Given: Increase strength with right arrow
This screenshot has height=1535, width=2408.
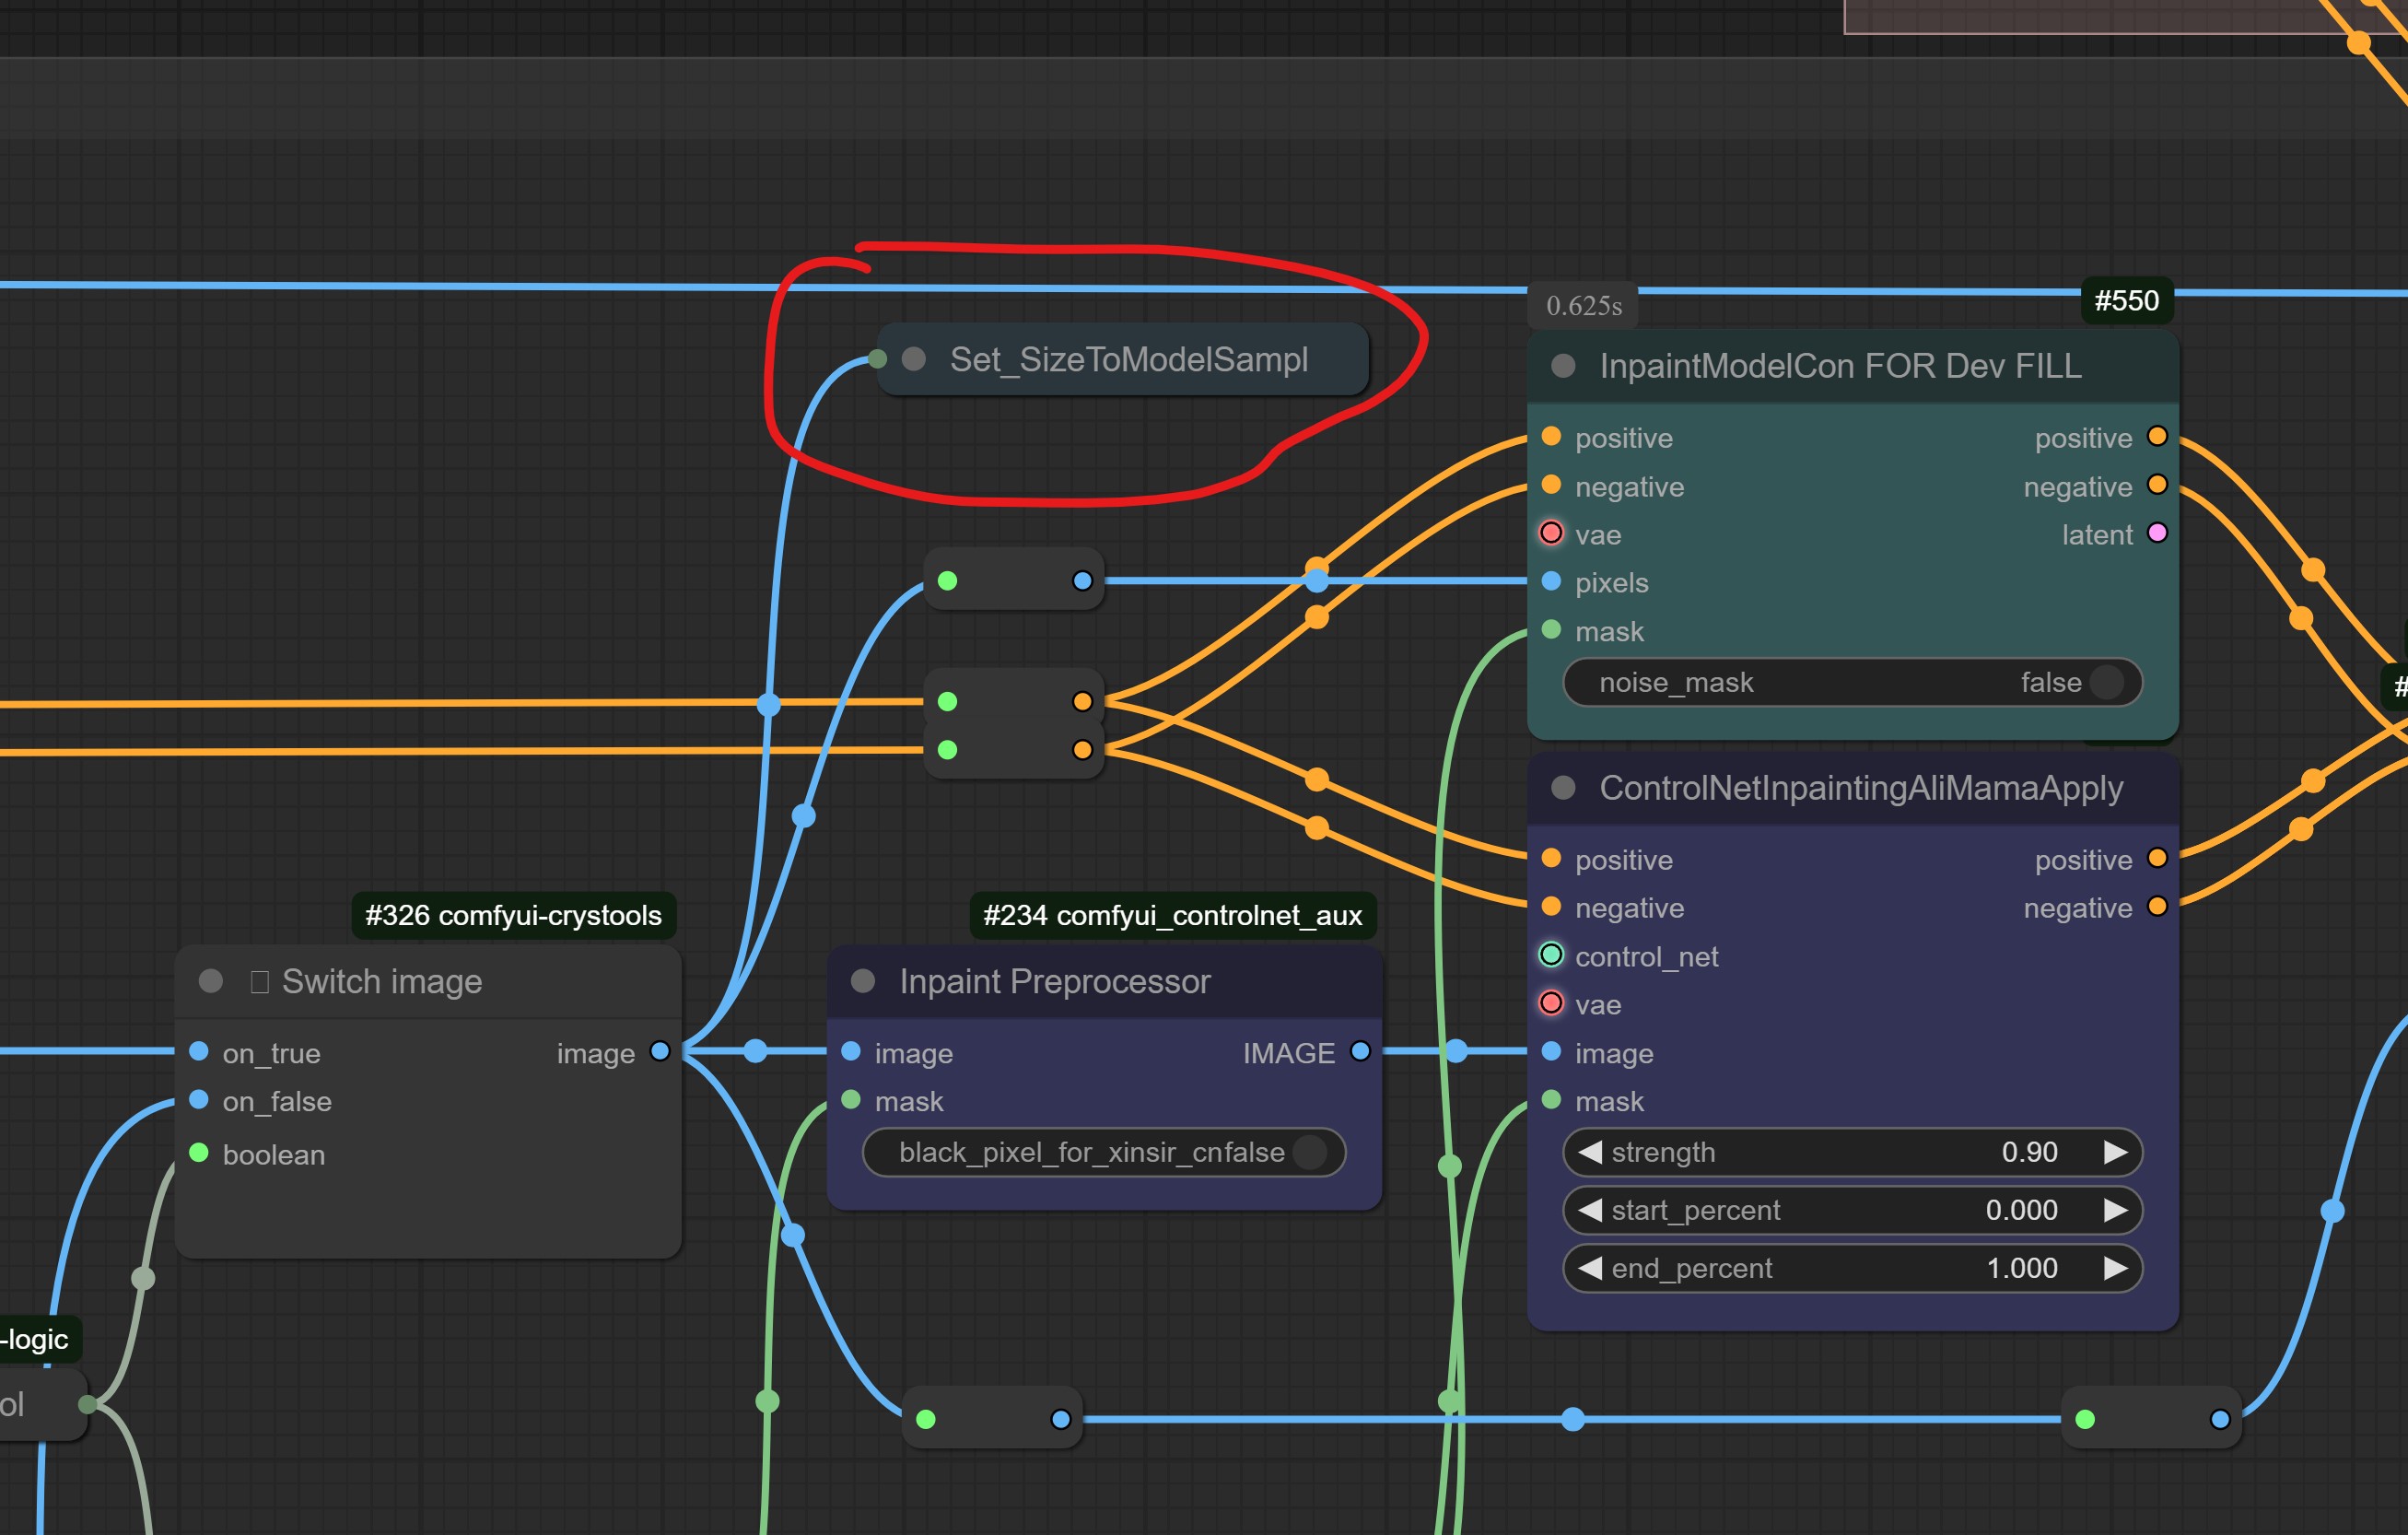Looking at the screenshot, I should [x=2114, y=1152].
